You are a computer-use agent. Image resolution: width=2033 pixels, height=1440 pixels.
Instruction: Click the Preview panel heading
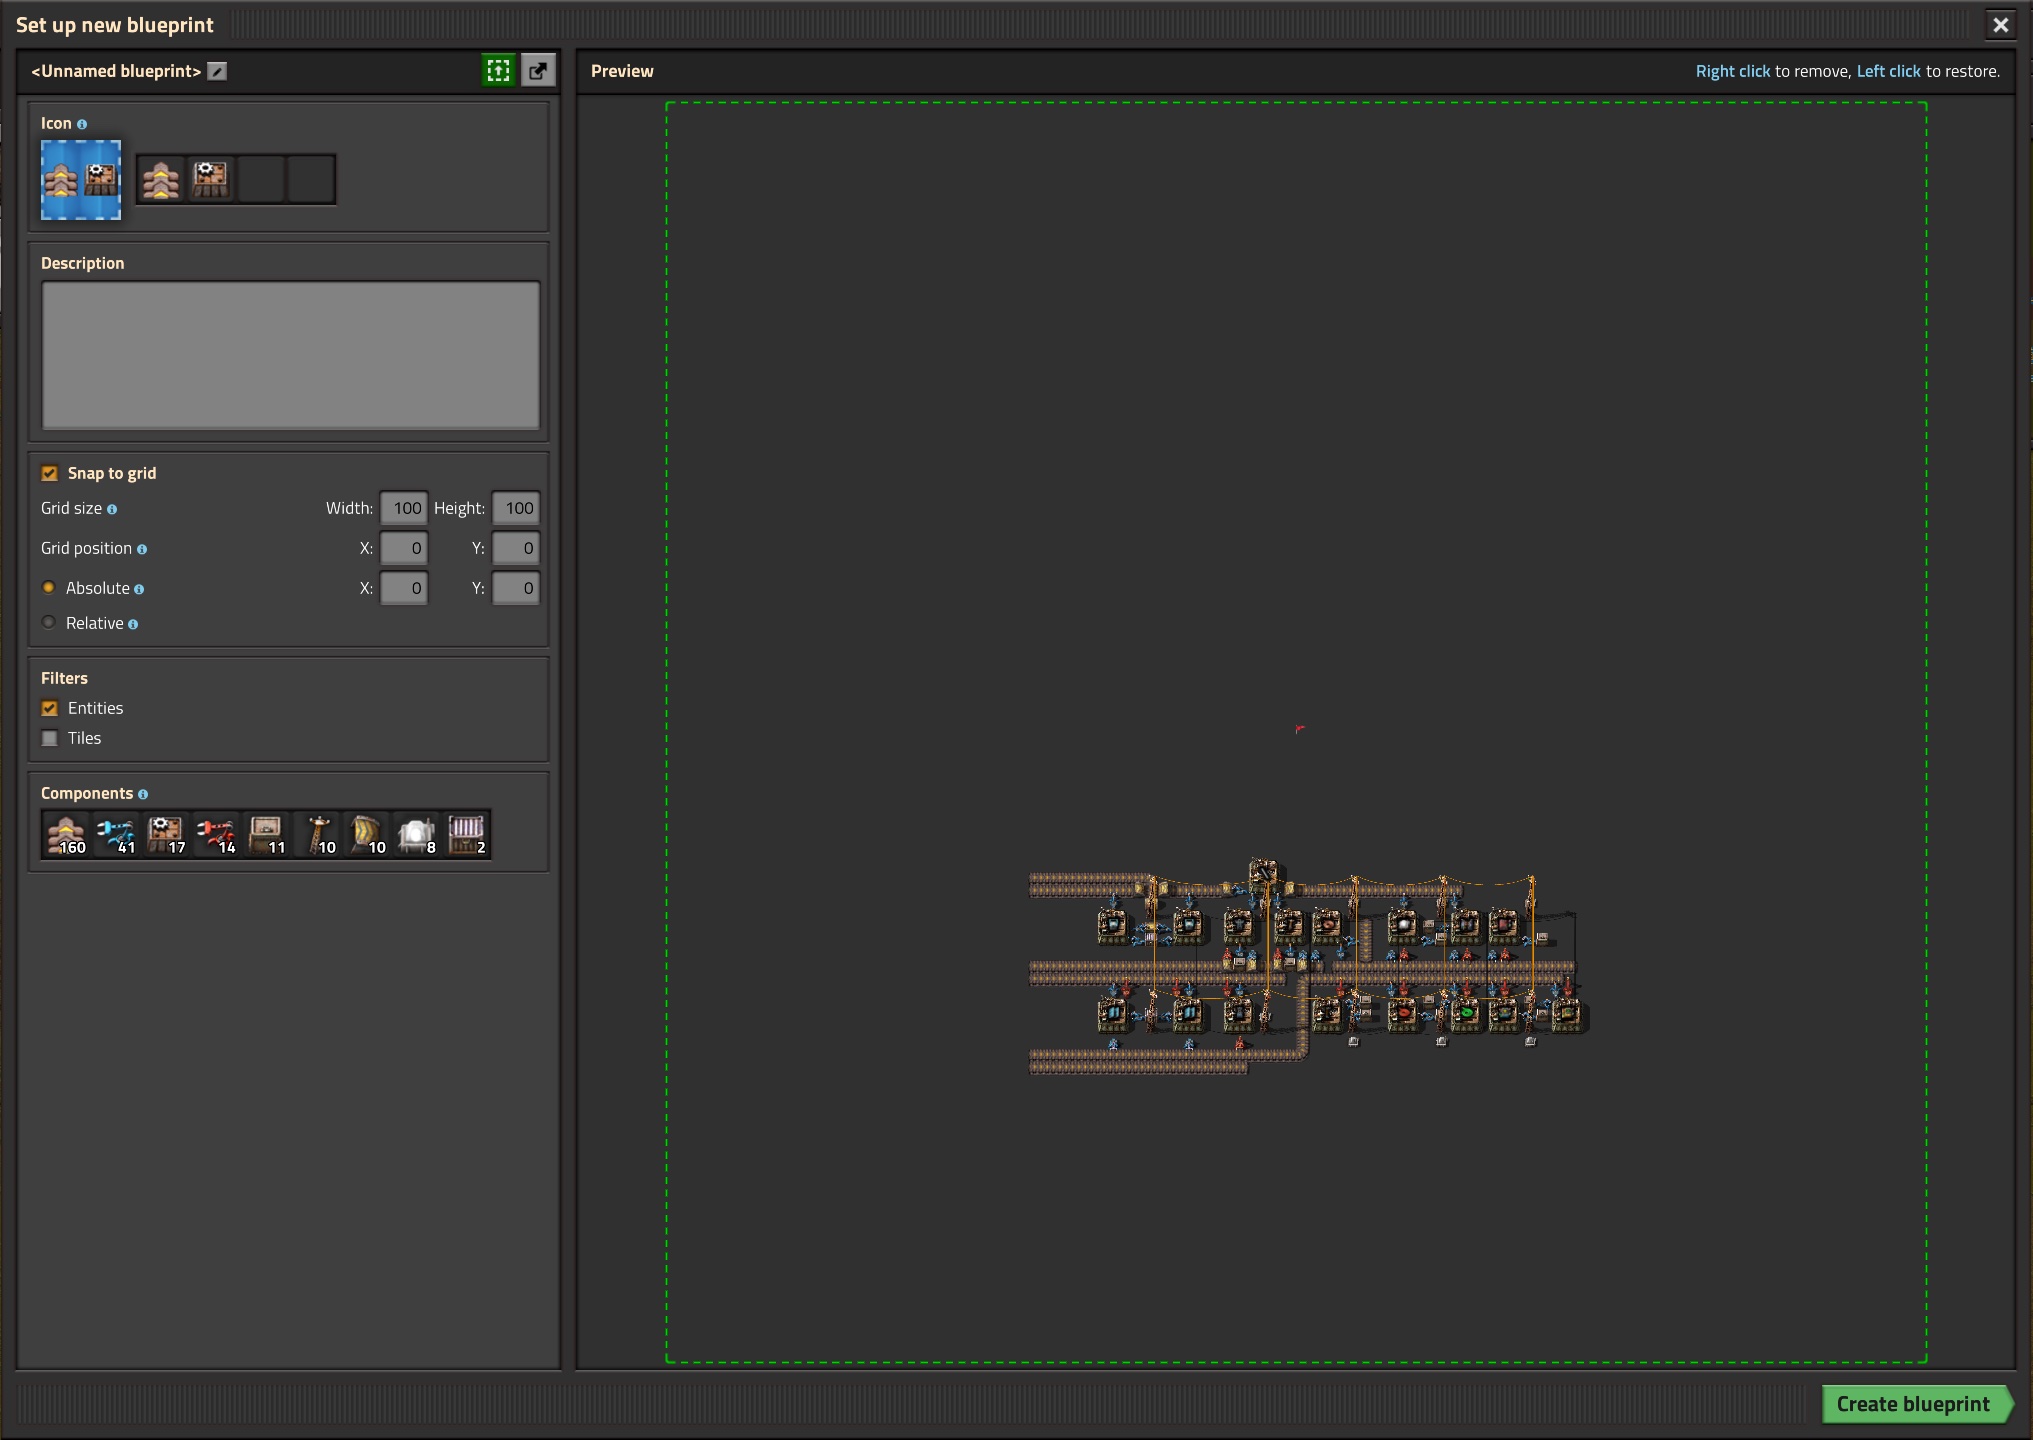tap(622, 71)
